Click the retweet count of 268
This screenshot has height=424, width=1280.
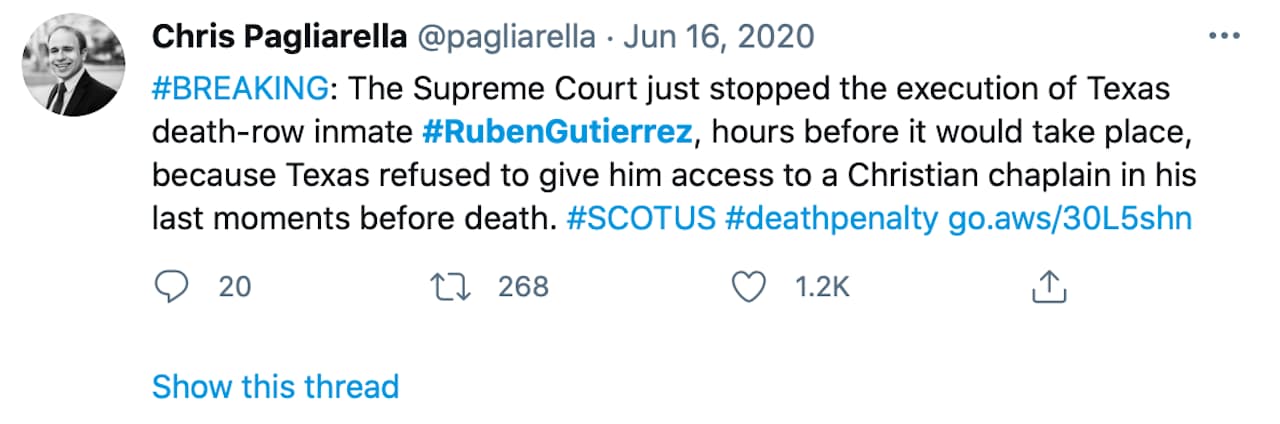coord(523,288)
